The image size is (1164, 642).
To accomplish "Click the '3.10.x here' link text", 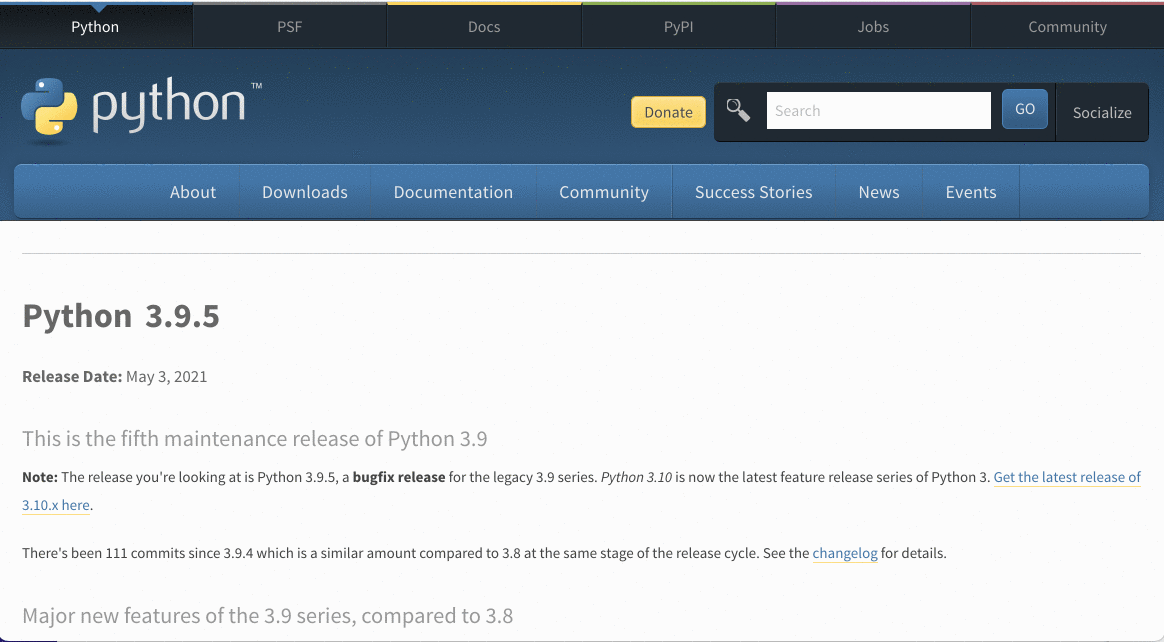I will (x=56, y=505).
